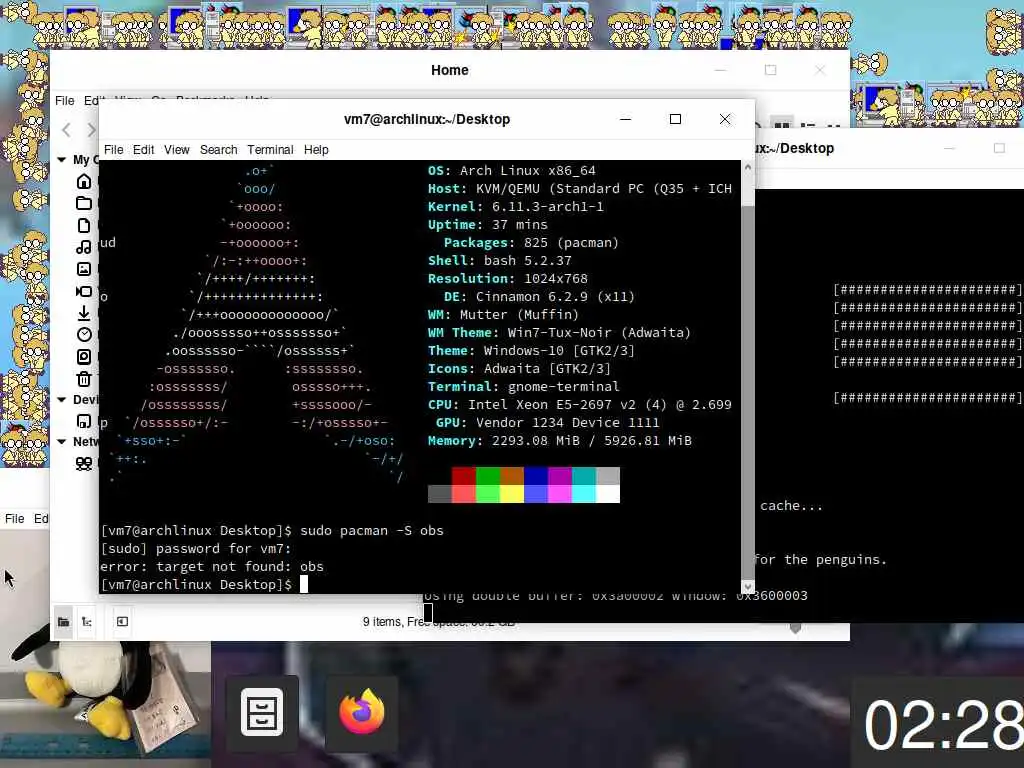Show tree view in Home status bar
The height and width of the screenshot is (768, 1024).
point(87,622)
